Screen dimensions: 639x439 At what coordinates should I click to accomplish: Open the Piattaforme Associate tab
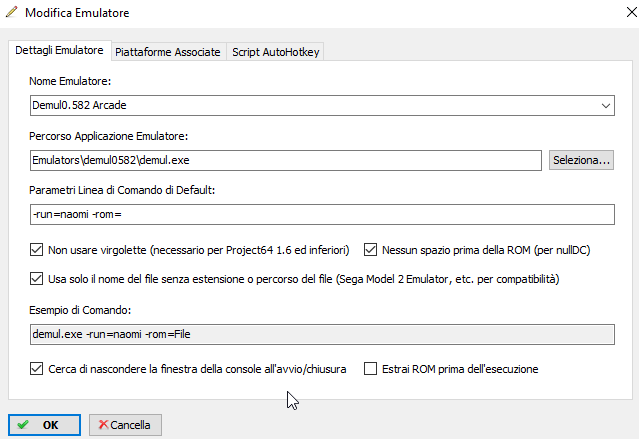(168, 52)
